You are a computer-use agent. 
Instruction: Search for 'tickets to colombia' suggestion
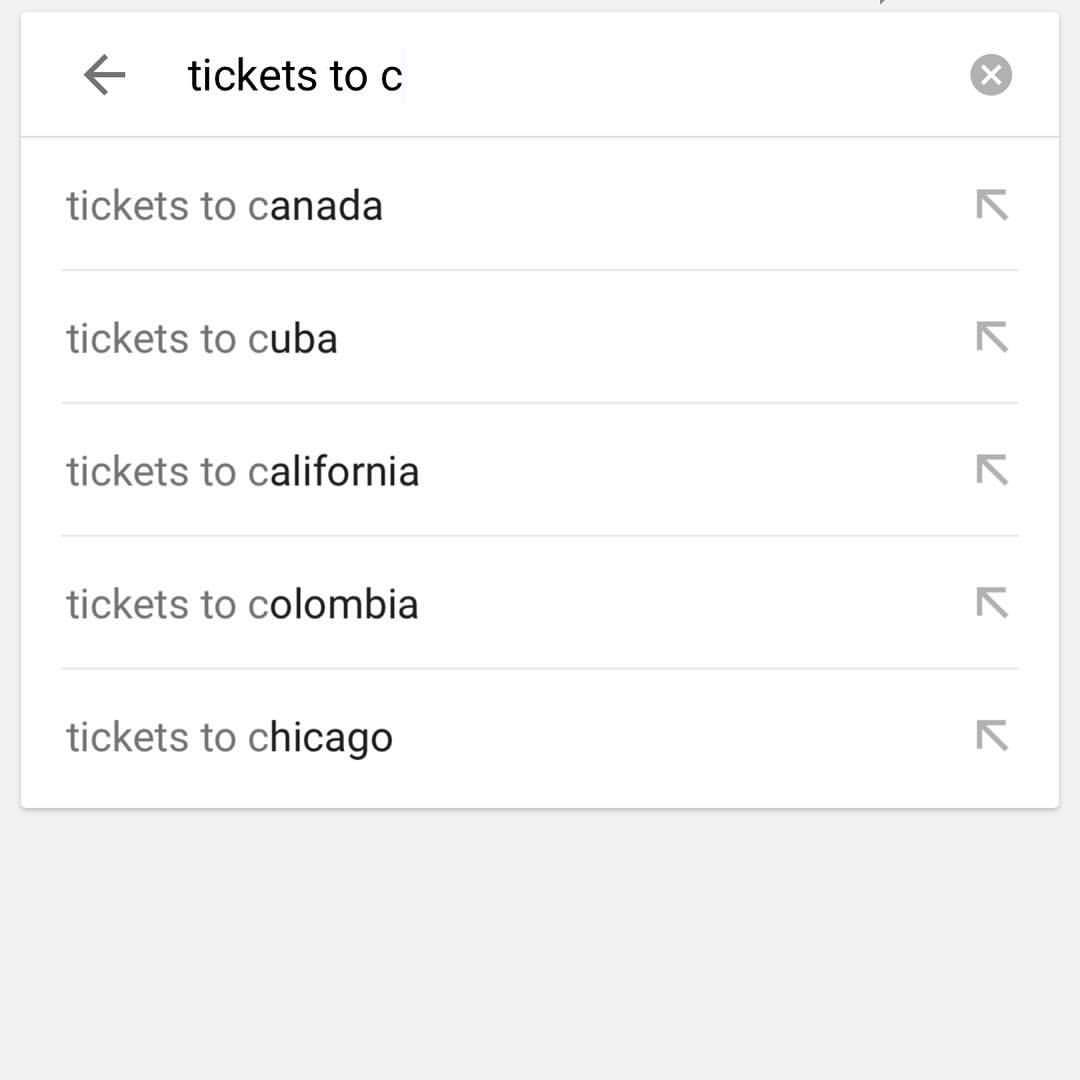540,603
